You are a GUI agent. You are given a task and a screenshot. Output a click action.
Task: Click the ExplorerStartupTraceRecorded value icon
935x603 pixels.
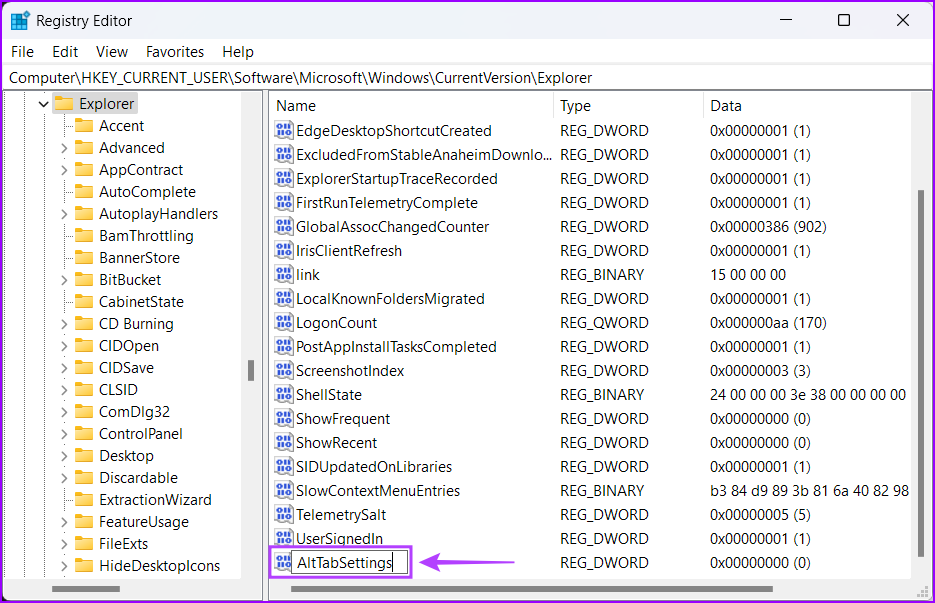[x=284, y=178]
